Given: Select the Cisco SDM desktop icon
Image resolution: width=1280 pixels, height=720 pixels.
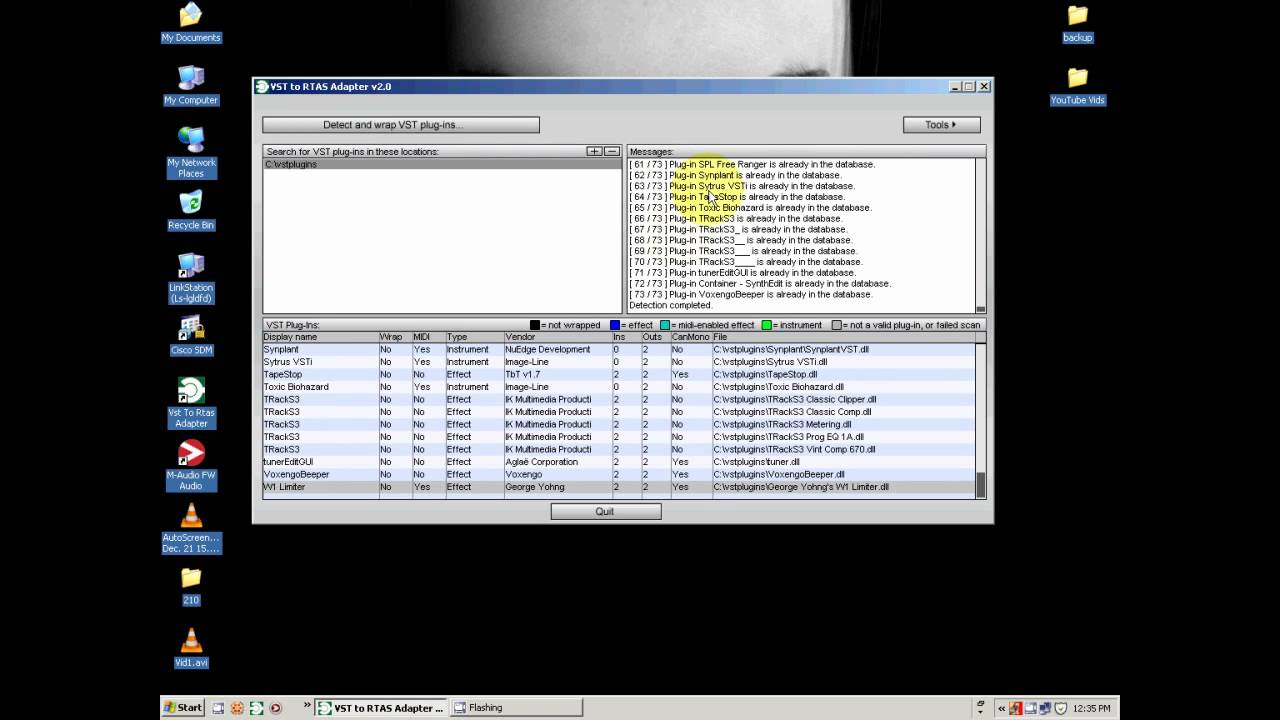Looking at the screenshot, I should pyautogui.click(x=191, y=334).
